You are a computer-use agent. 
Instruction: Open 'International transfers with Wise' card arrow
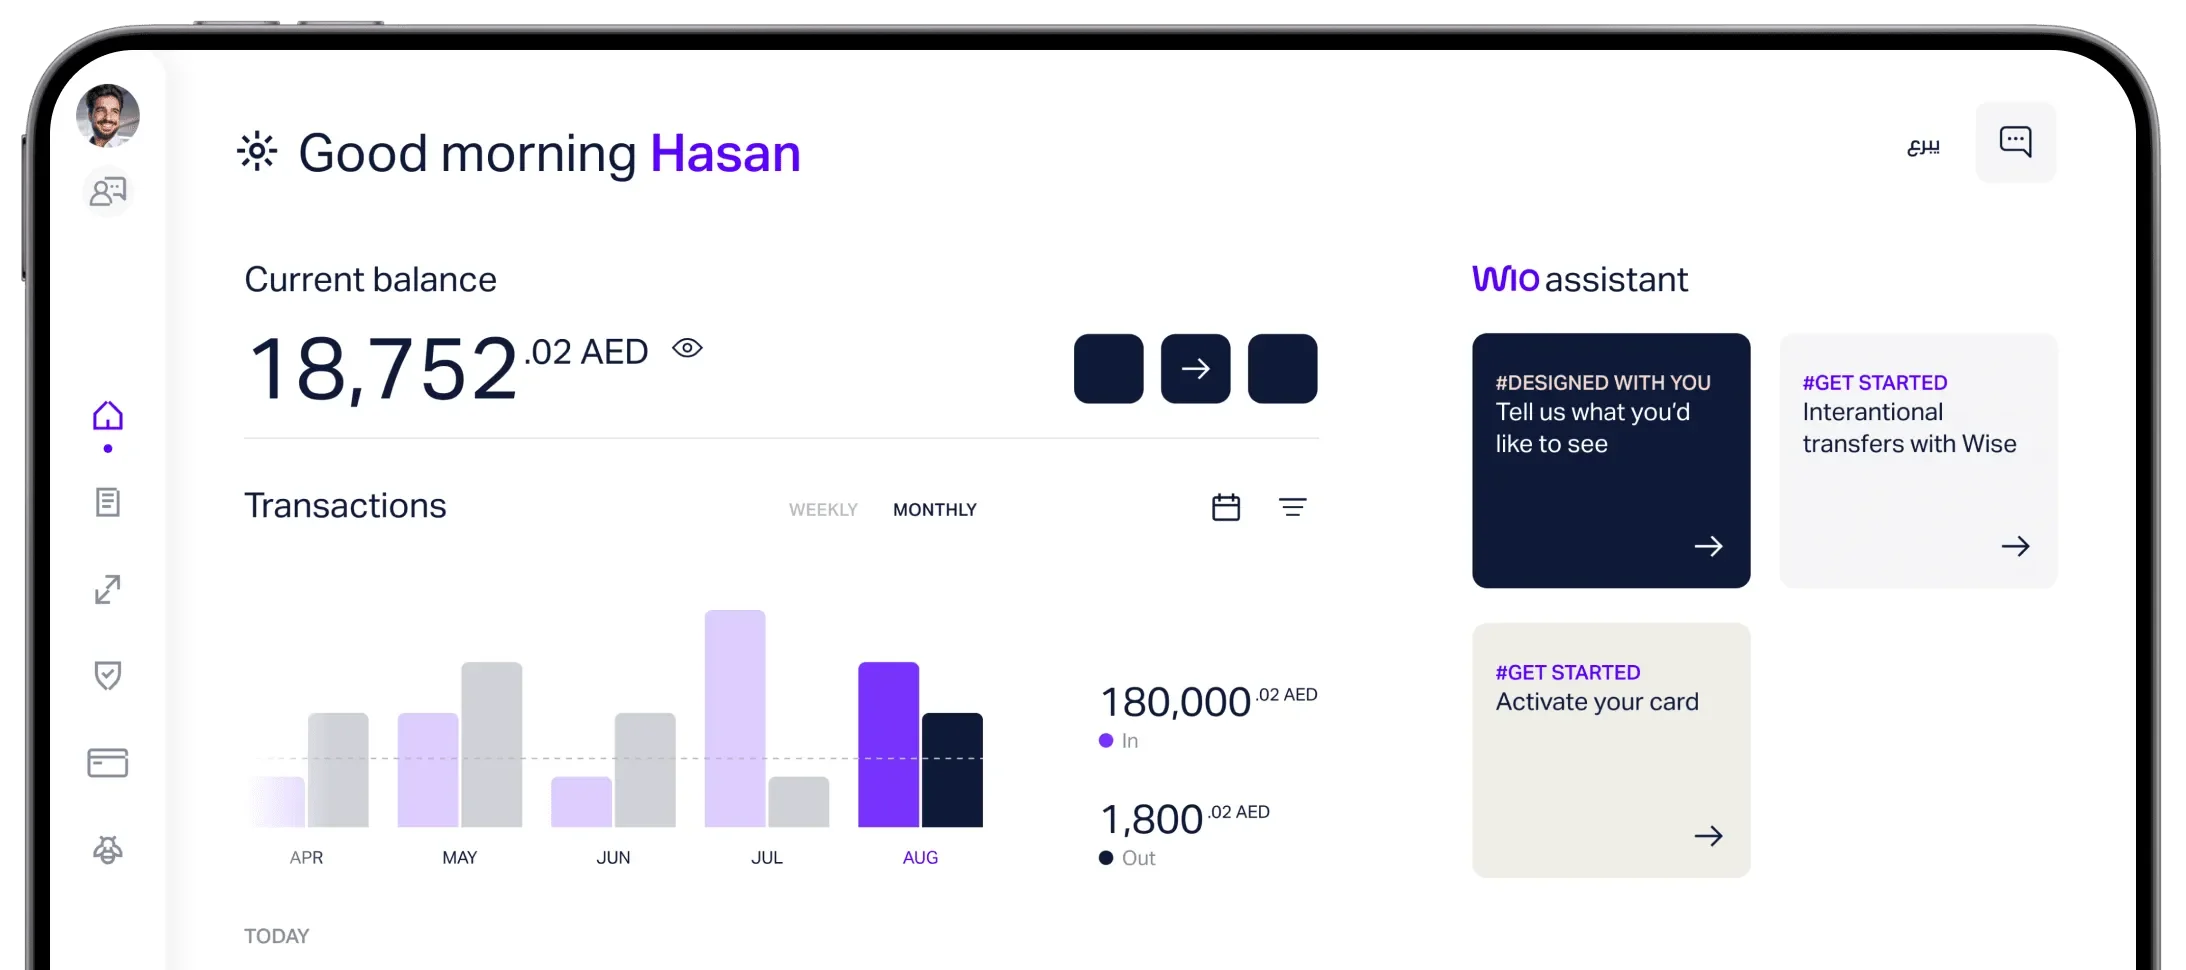2015,546
